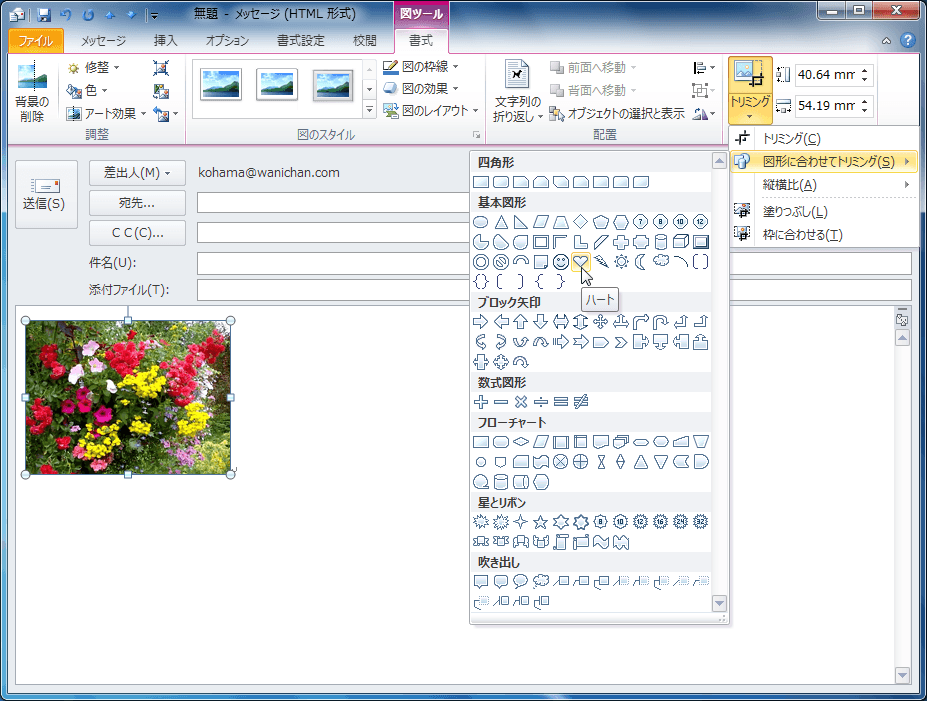Minimize the ribbon with the caret icon
The width and height of the screenshot is (927, 701).
(886, 41)
